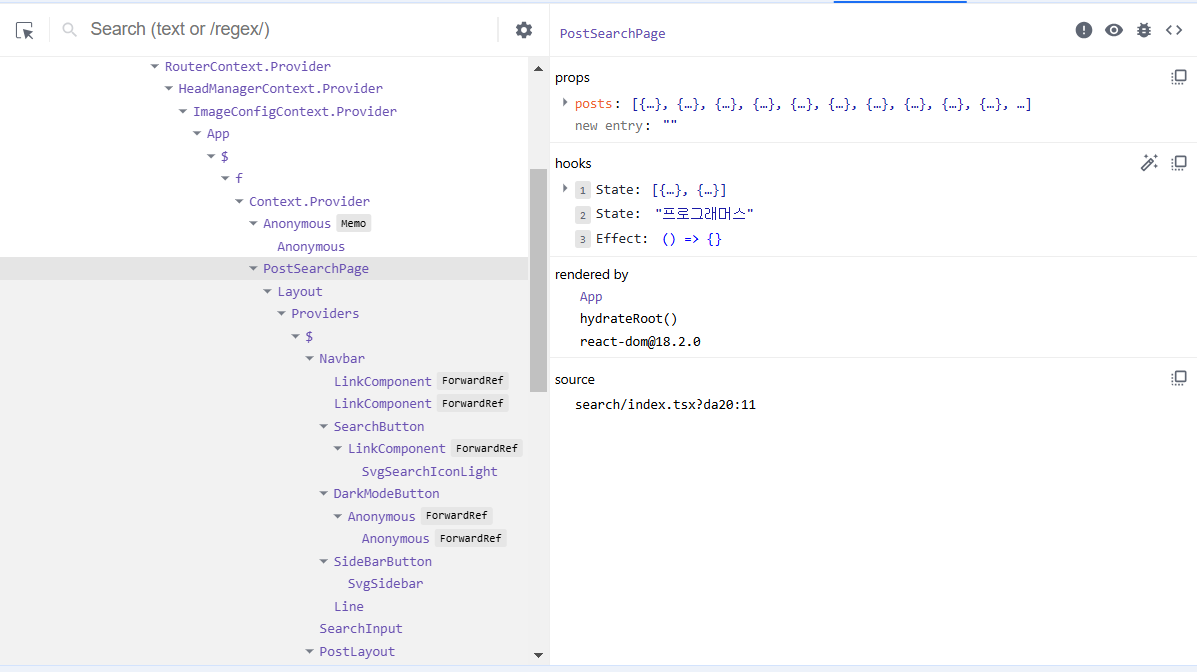Viewport: 1197px width, 672px height.
Task: Click react-dom@18.2.0 entry
Action: pyautogui.click(x=640, y=342)
